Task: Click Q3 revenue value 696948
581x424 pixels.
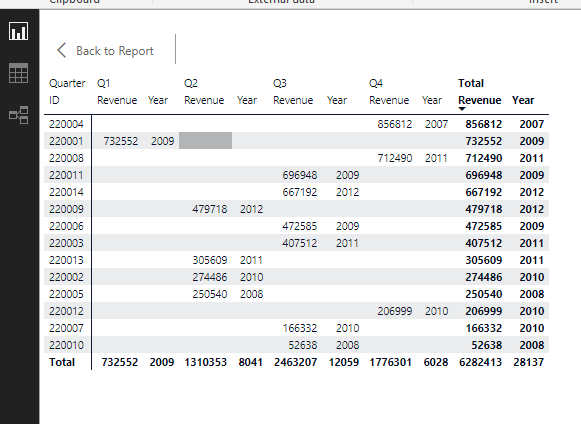Action: 300,175
